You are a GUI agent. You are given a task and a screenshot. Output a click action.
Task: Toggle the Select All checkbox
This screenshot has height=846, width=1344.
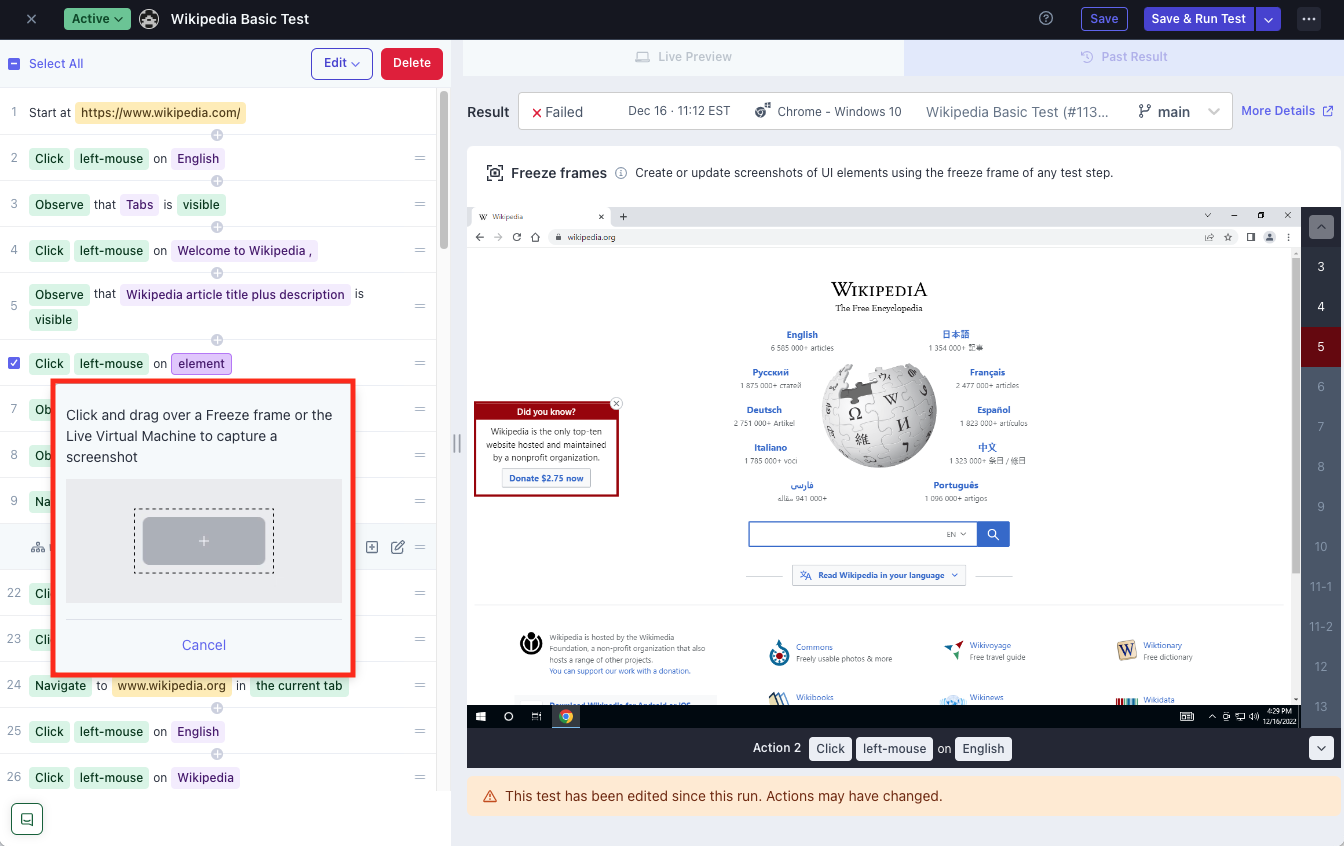(x=14, y=64)
